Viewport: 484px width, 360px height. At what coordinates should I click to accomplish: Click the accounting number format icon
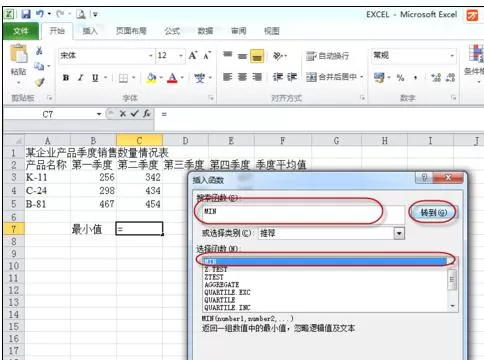point(379,78)
